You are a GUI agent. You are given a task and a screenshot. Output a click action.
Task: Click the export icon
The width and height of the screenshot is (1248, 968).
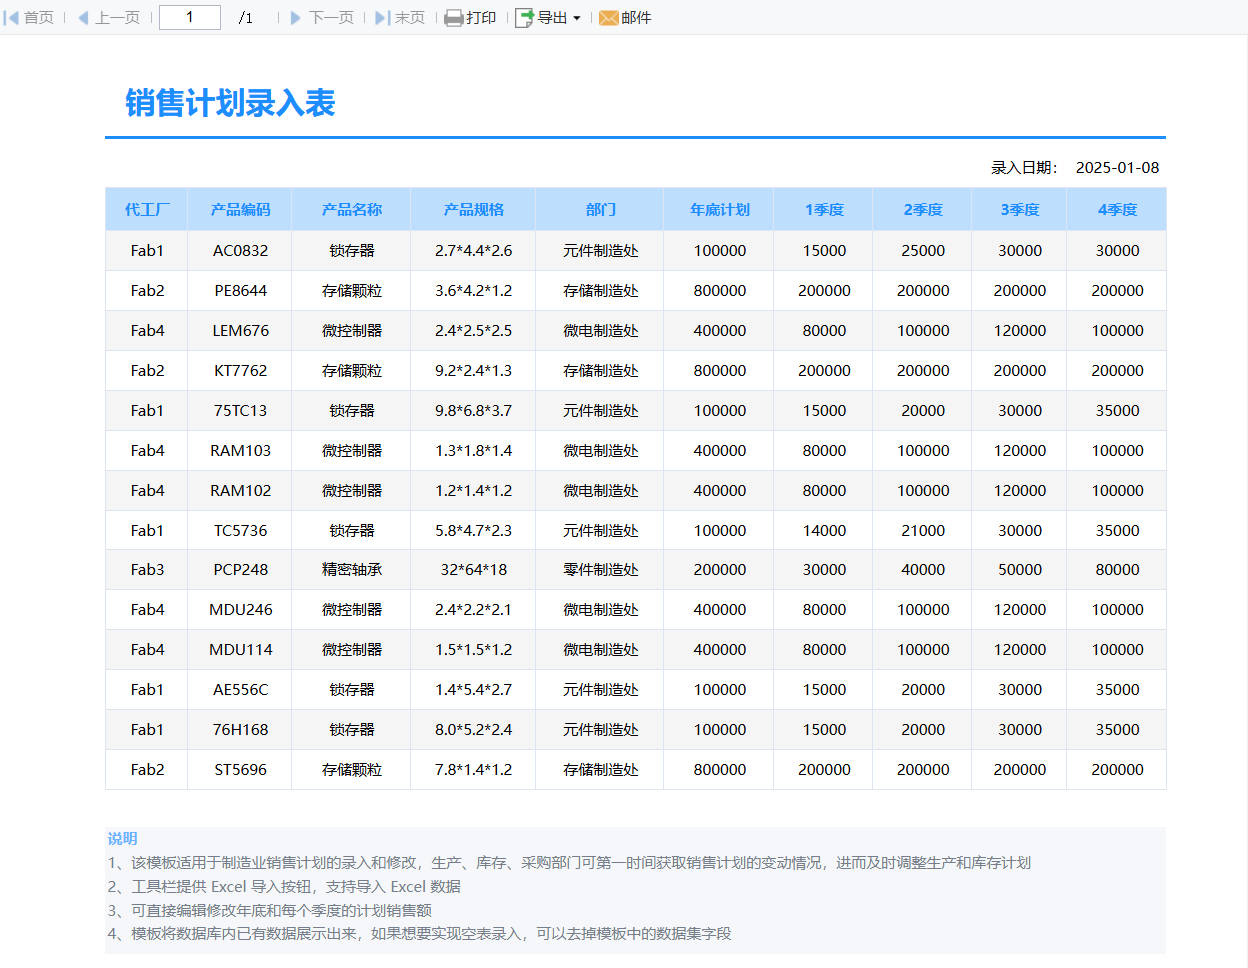coord(524,18)
